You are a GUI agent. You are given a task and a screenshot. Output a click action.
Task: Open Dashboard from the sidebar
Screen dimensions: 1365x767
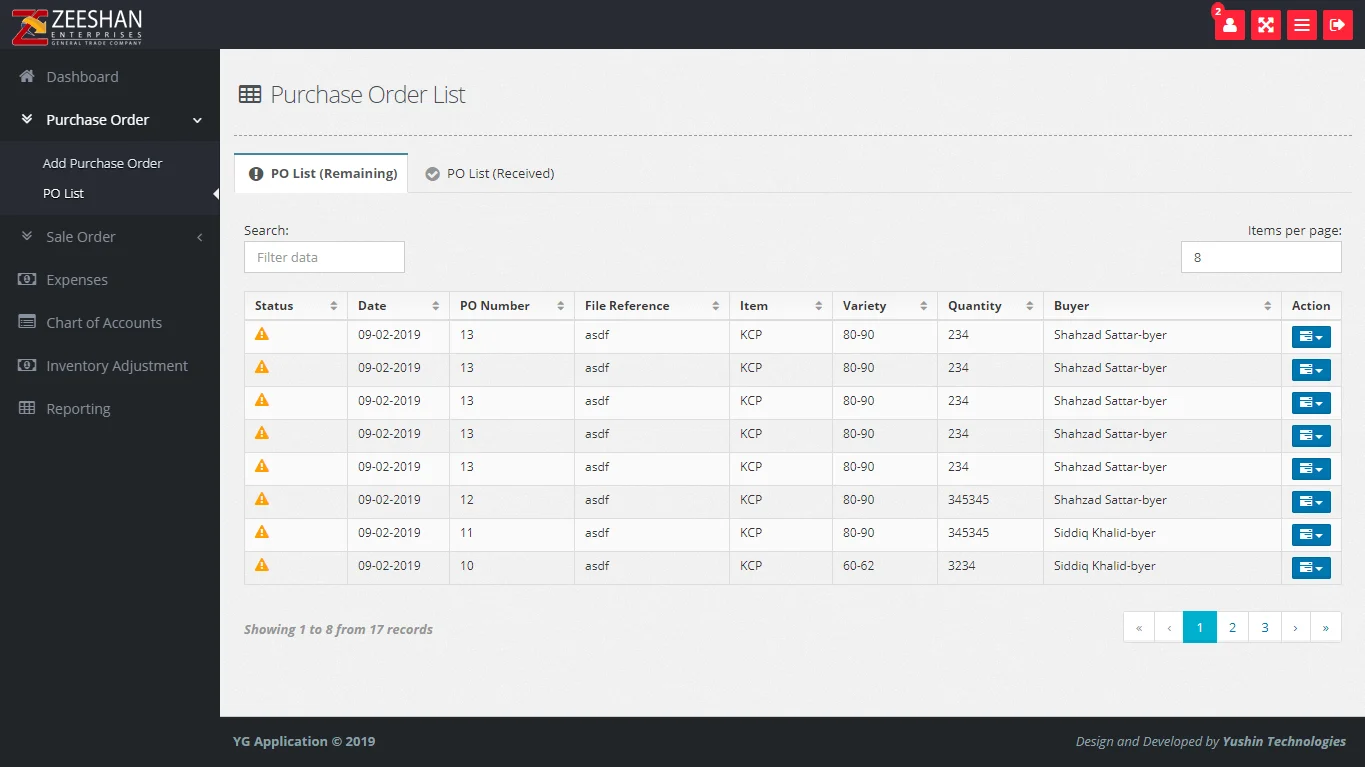(x=82, y=77)
